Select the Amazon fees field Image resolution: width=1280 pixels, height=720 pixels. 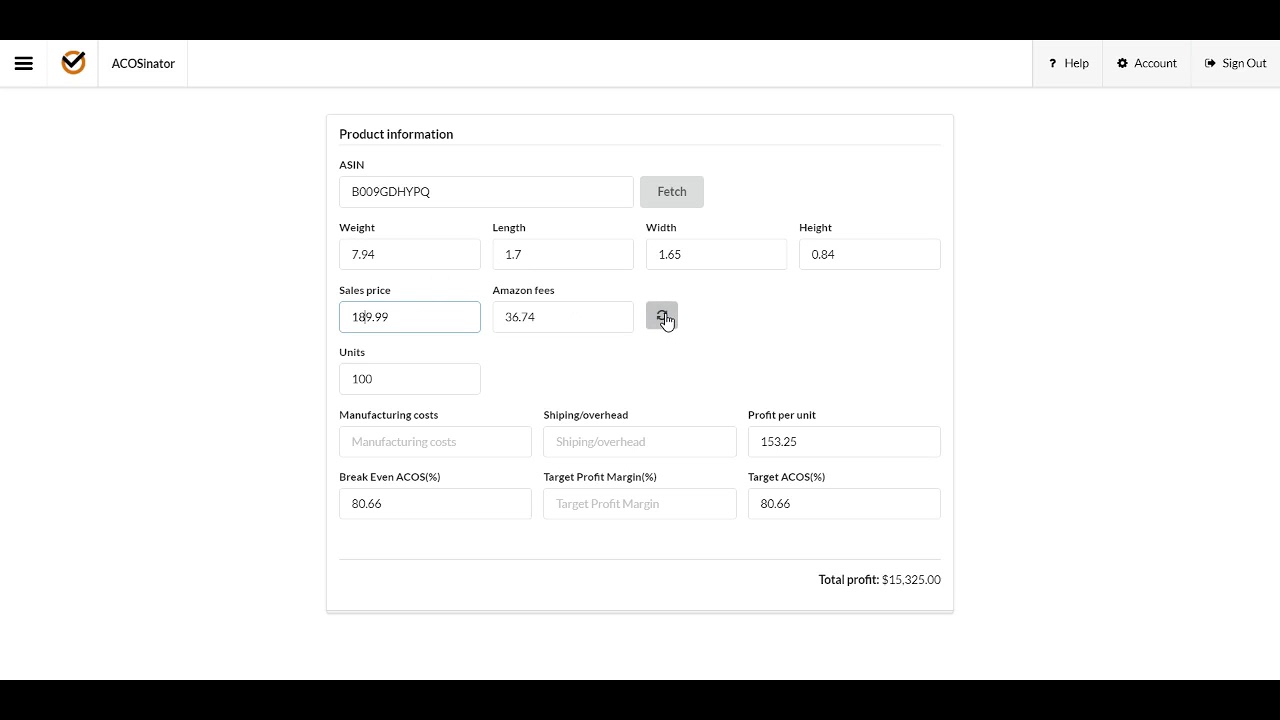pyautogui.click(x=563, y=317)
